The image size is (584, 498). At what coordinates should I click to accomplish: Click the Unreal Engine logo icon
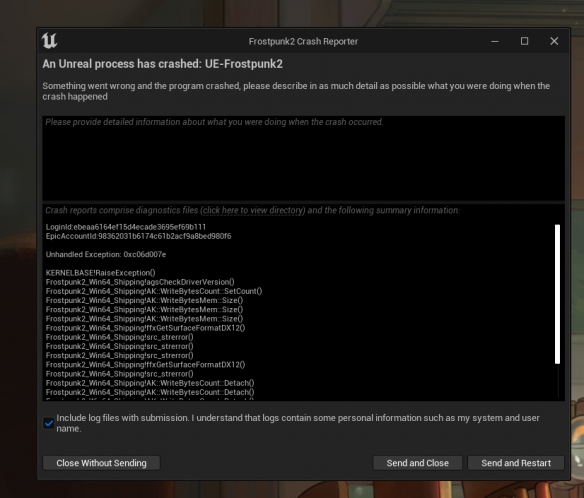[x=49, y=41]
